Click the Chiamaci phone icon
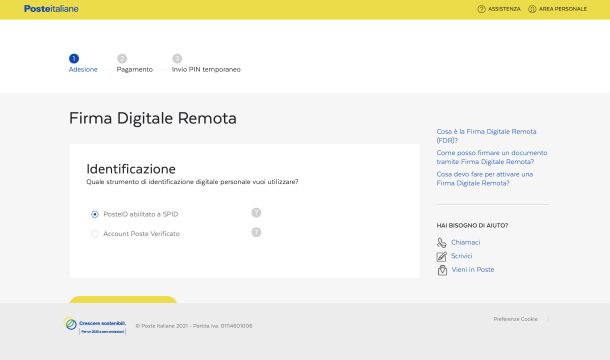610x360 pixels. tap(442, 242)
